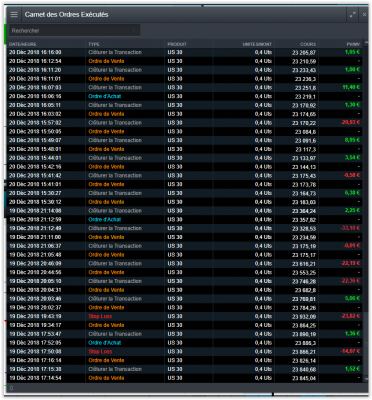This screenshot has height=400, width=372.
Task: Click the Rechercher search field
Action: 74,30
